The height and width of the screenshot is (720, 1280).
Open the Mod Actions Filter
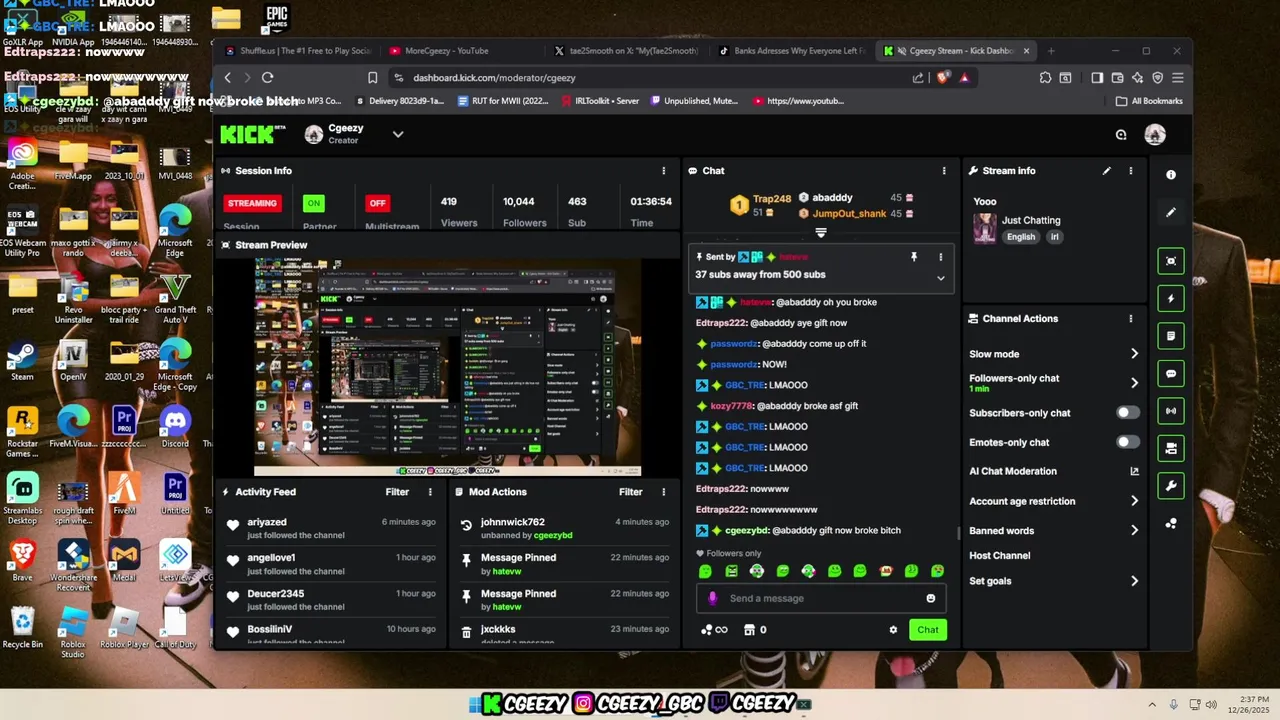tap(630, 492)
